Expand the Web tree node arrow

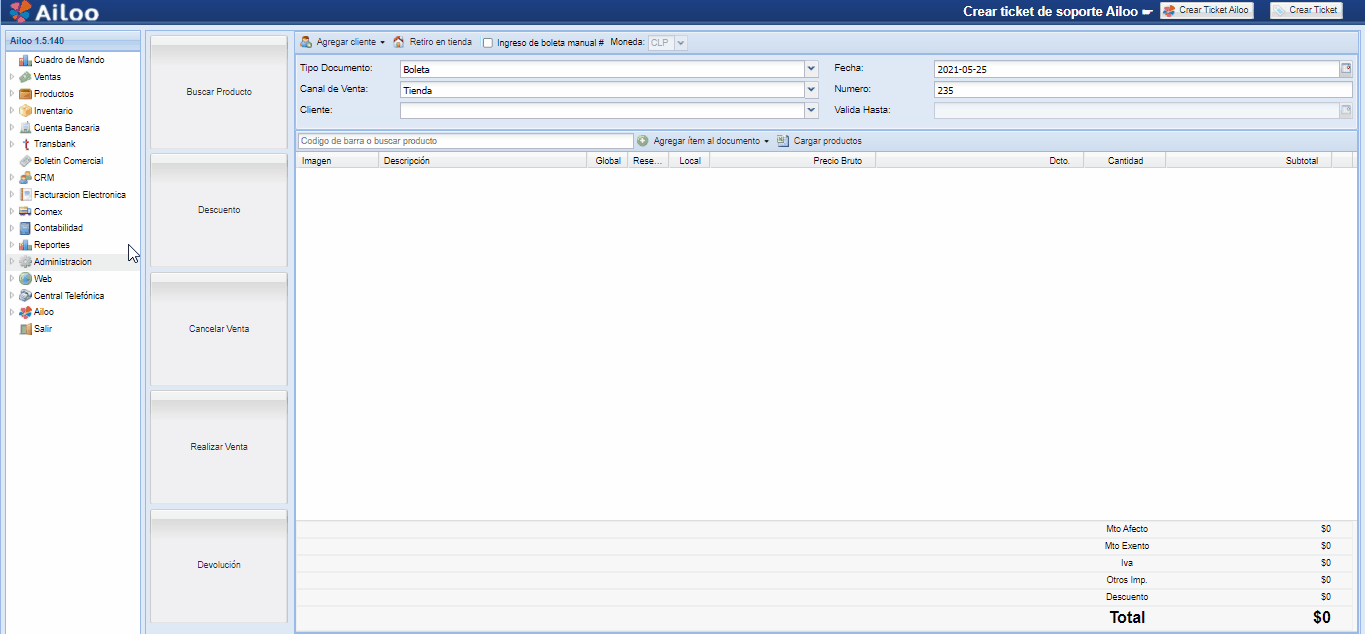point(12,279)
